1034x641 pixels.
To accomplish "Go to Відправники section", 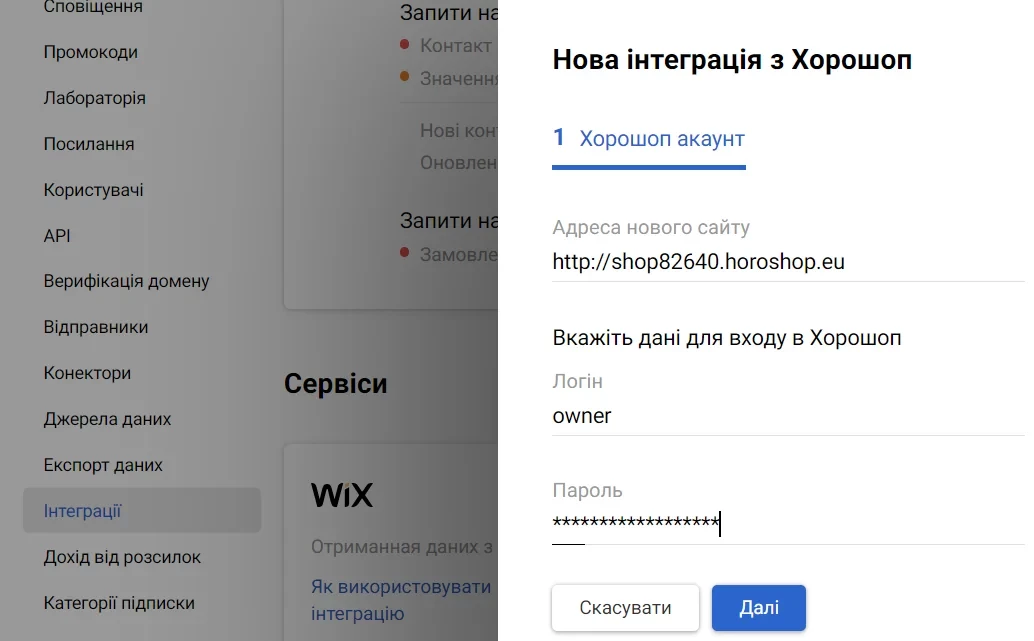I will (x=96, y=327).
